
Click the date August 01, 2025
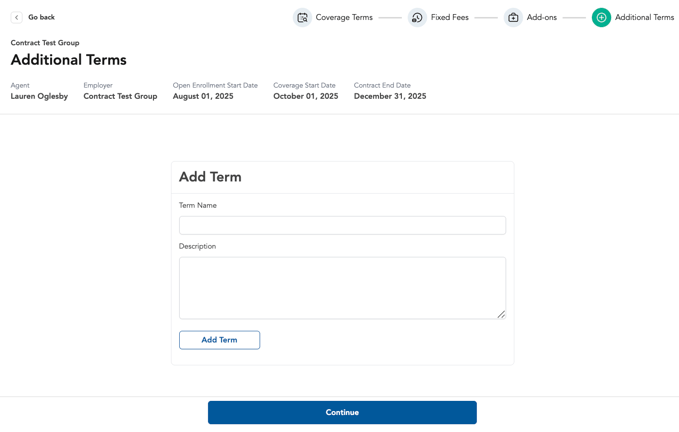click(203, 96)
